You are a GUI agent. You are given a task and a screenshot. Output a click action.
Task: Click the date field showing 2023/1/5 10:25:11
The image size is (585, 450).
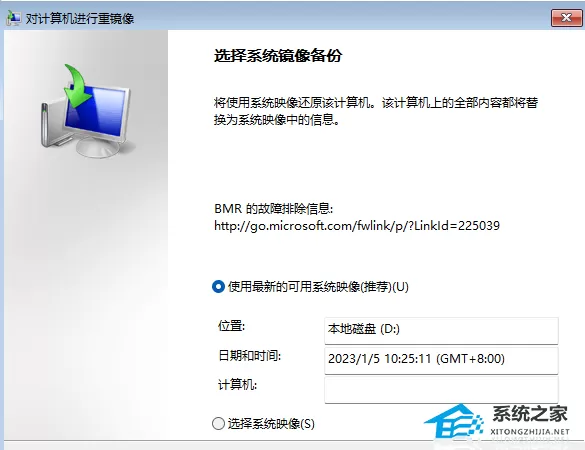point(441,360)
